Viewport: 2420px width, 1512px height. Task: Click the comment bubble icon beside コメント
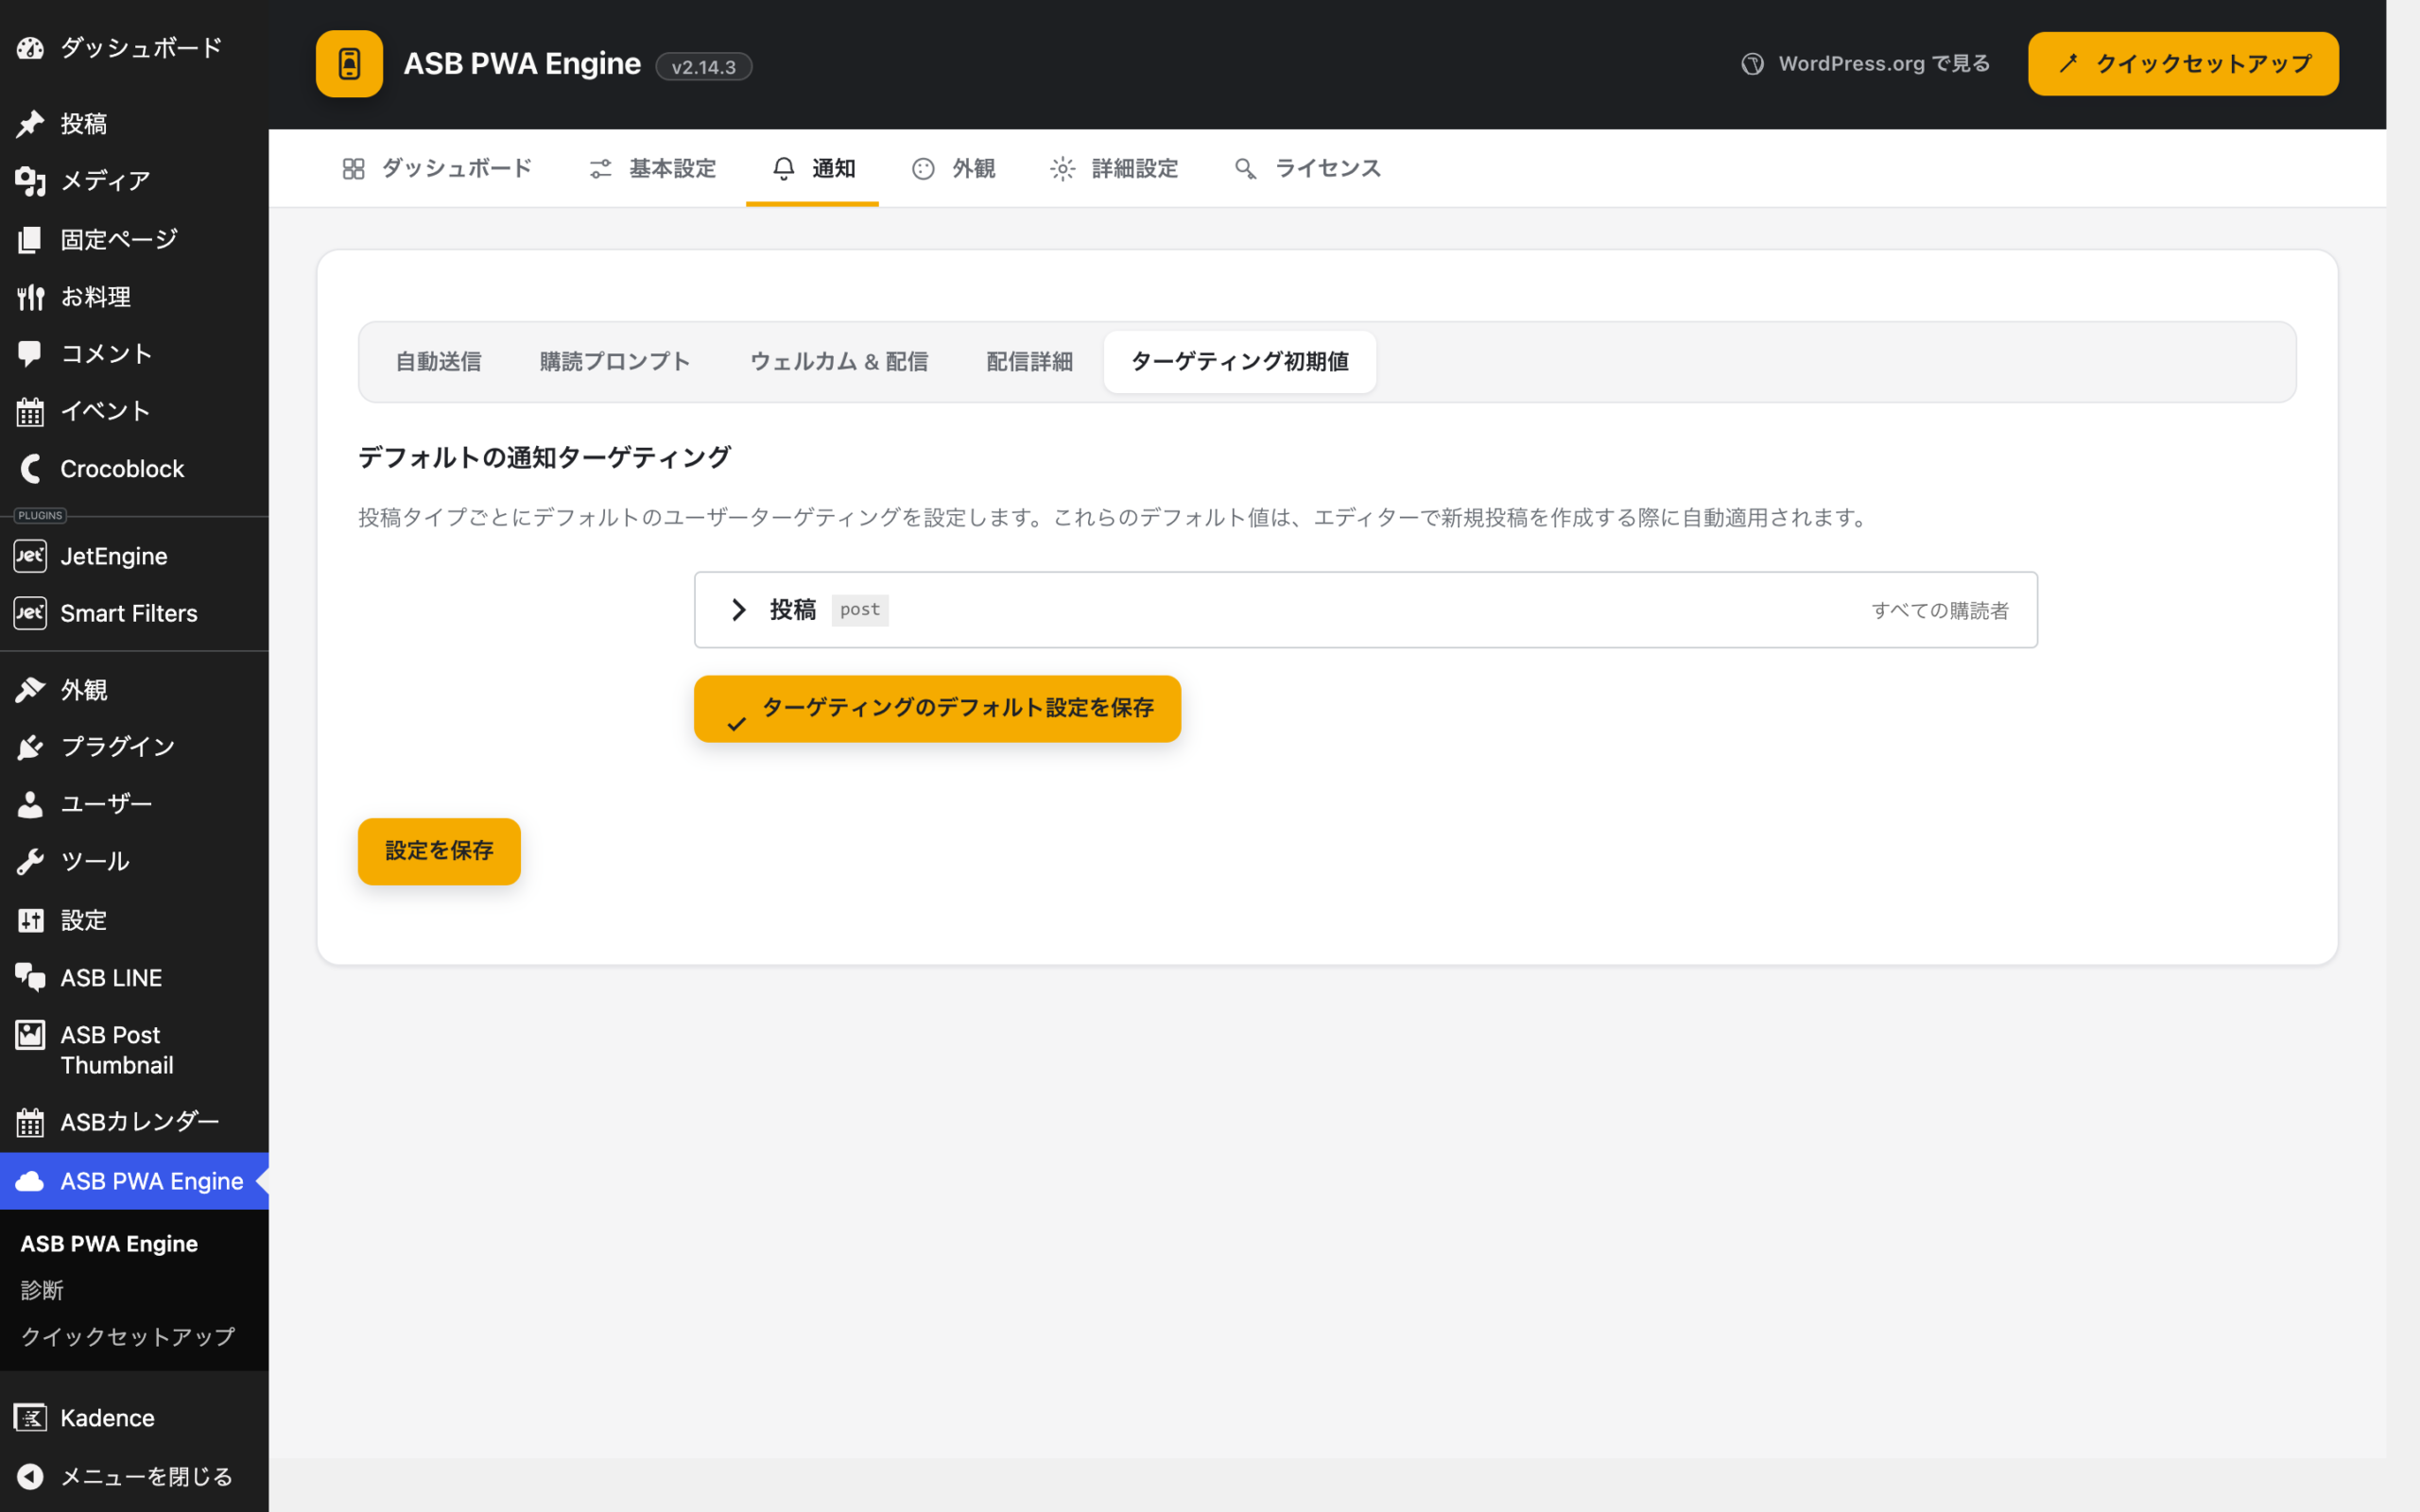tap(30, 354)
